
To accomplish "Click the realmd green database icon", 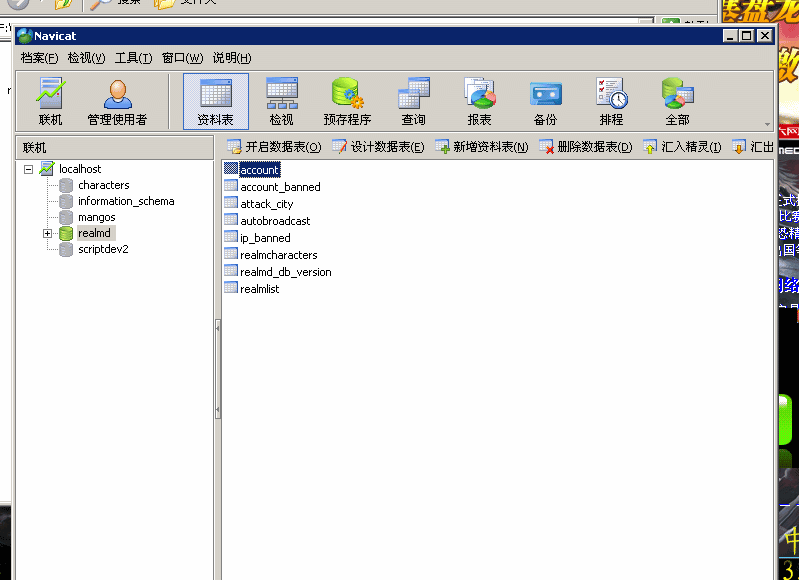I will click(66, 233).
